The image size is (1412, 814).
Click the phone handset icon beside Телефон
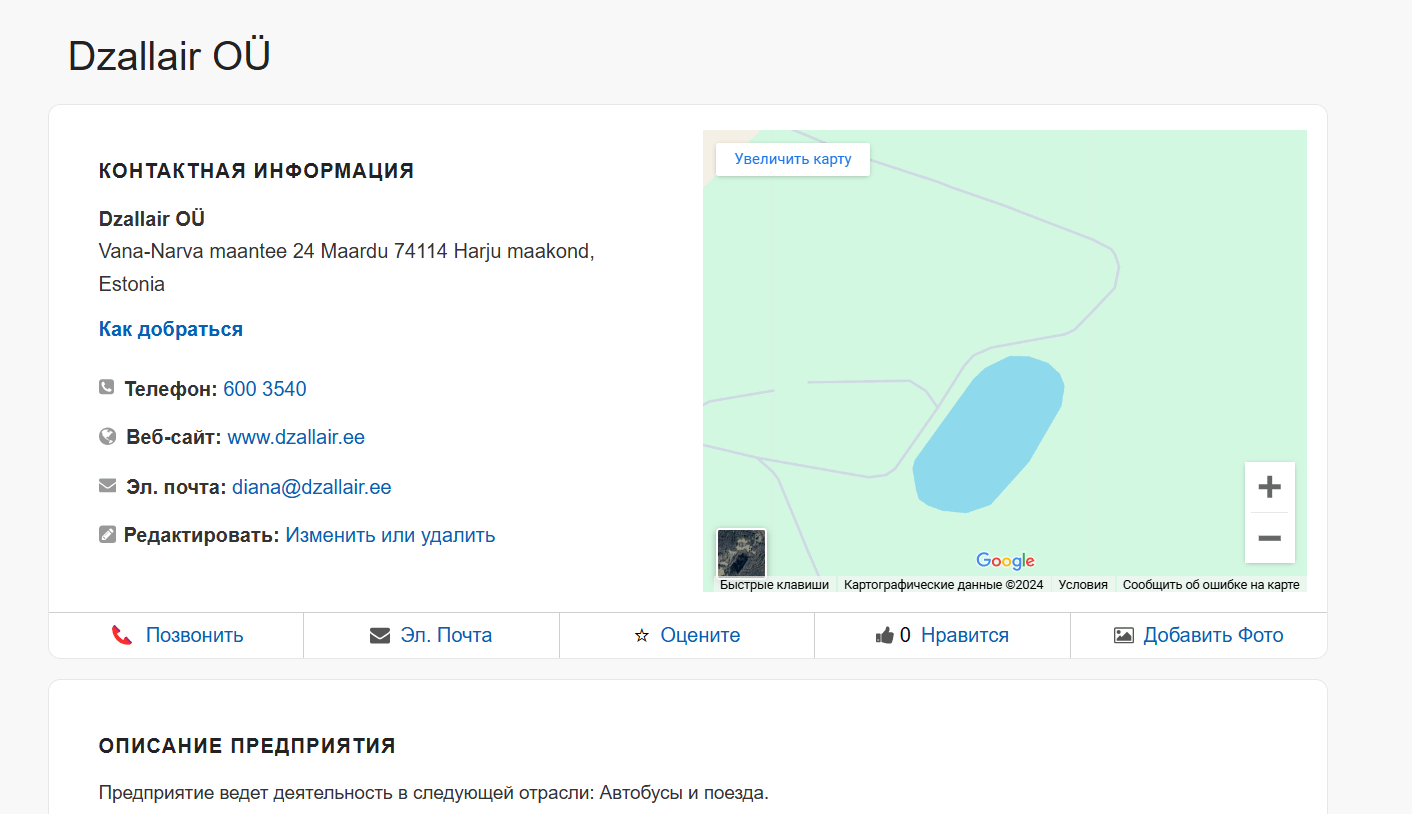(x=107, y=387)
